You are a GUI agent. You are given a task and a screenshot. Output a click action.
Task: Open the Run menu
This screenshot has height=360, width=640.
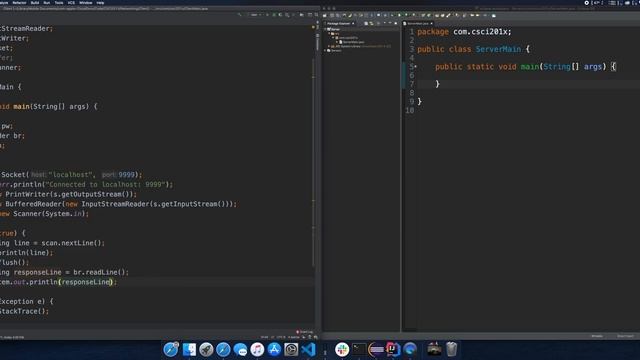tap(47, 2)
